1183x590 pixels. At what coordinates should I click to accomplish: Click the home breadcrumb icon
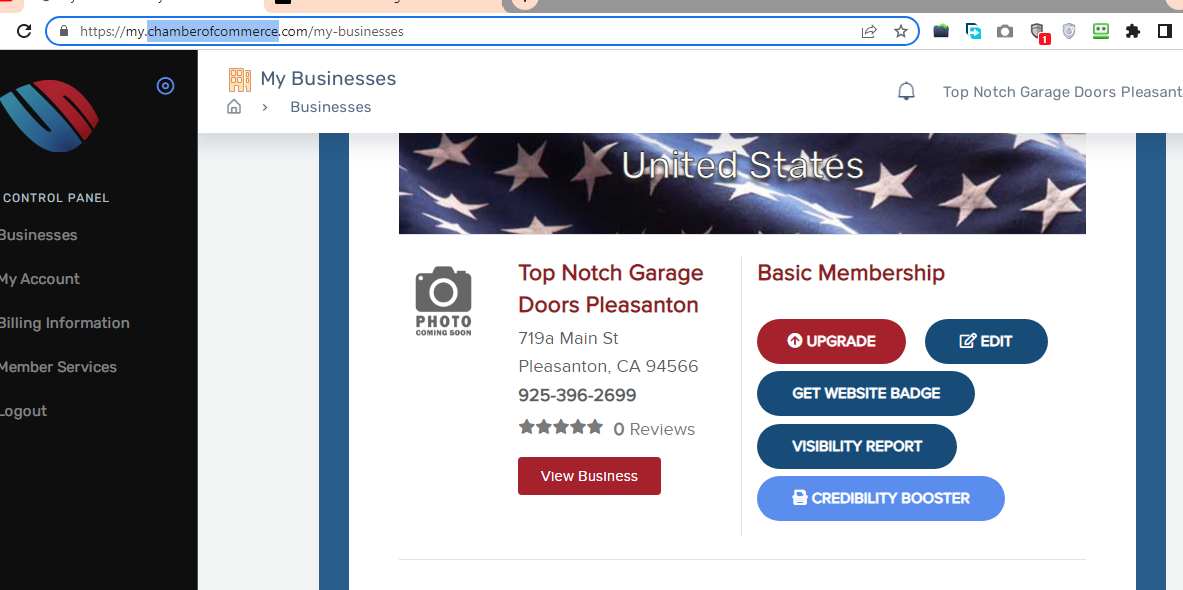click(x=234, y=106)
